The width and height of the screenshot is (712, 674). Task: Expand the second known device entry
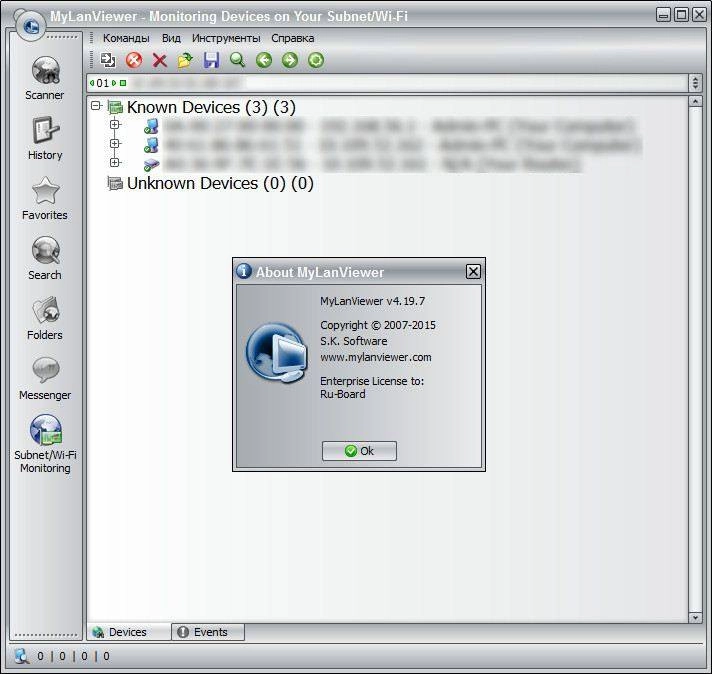click(x=115, y=144)
